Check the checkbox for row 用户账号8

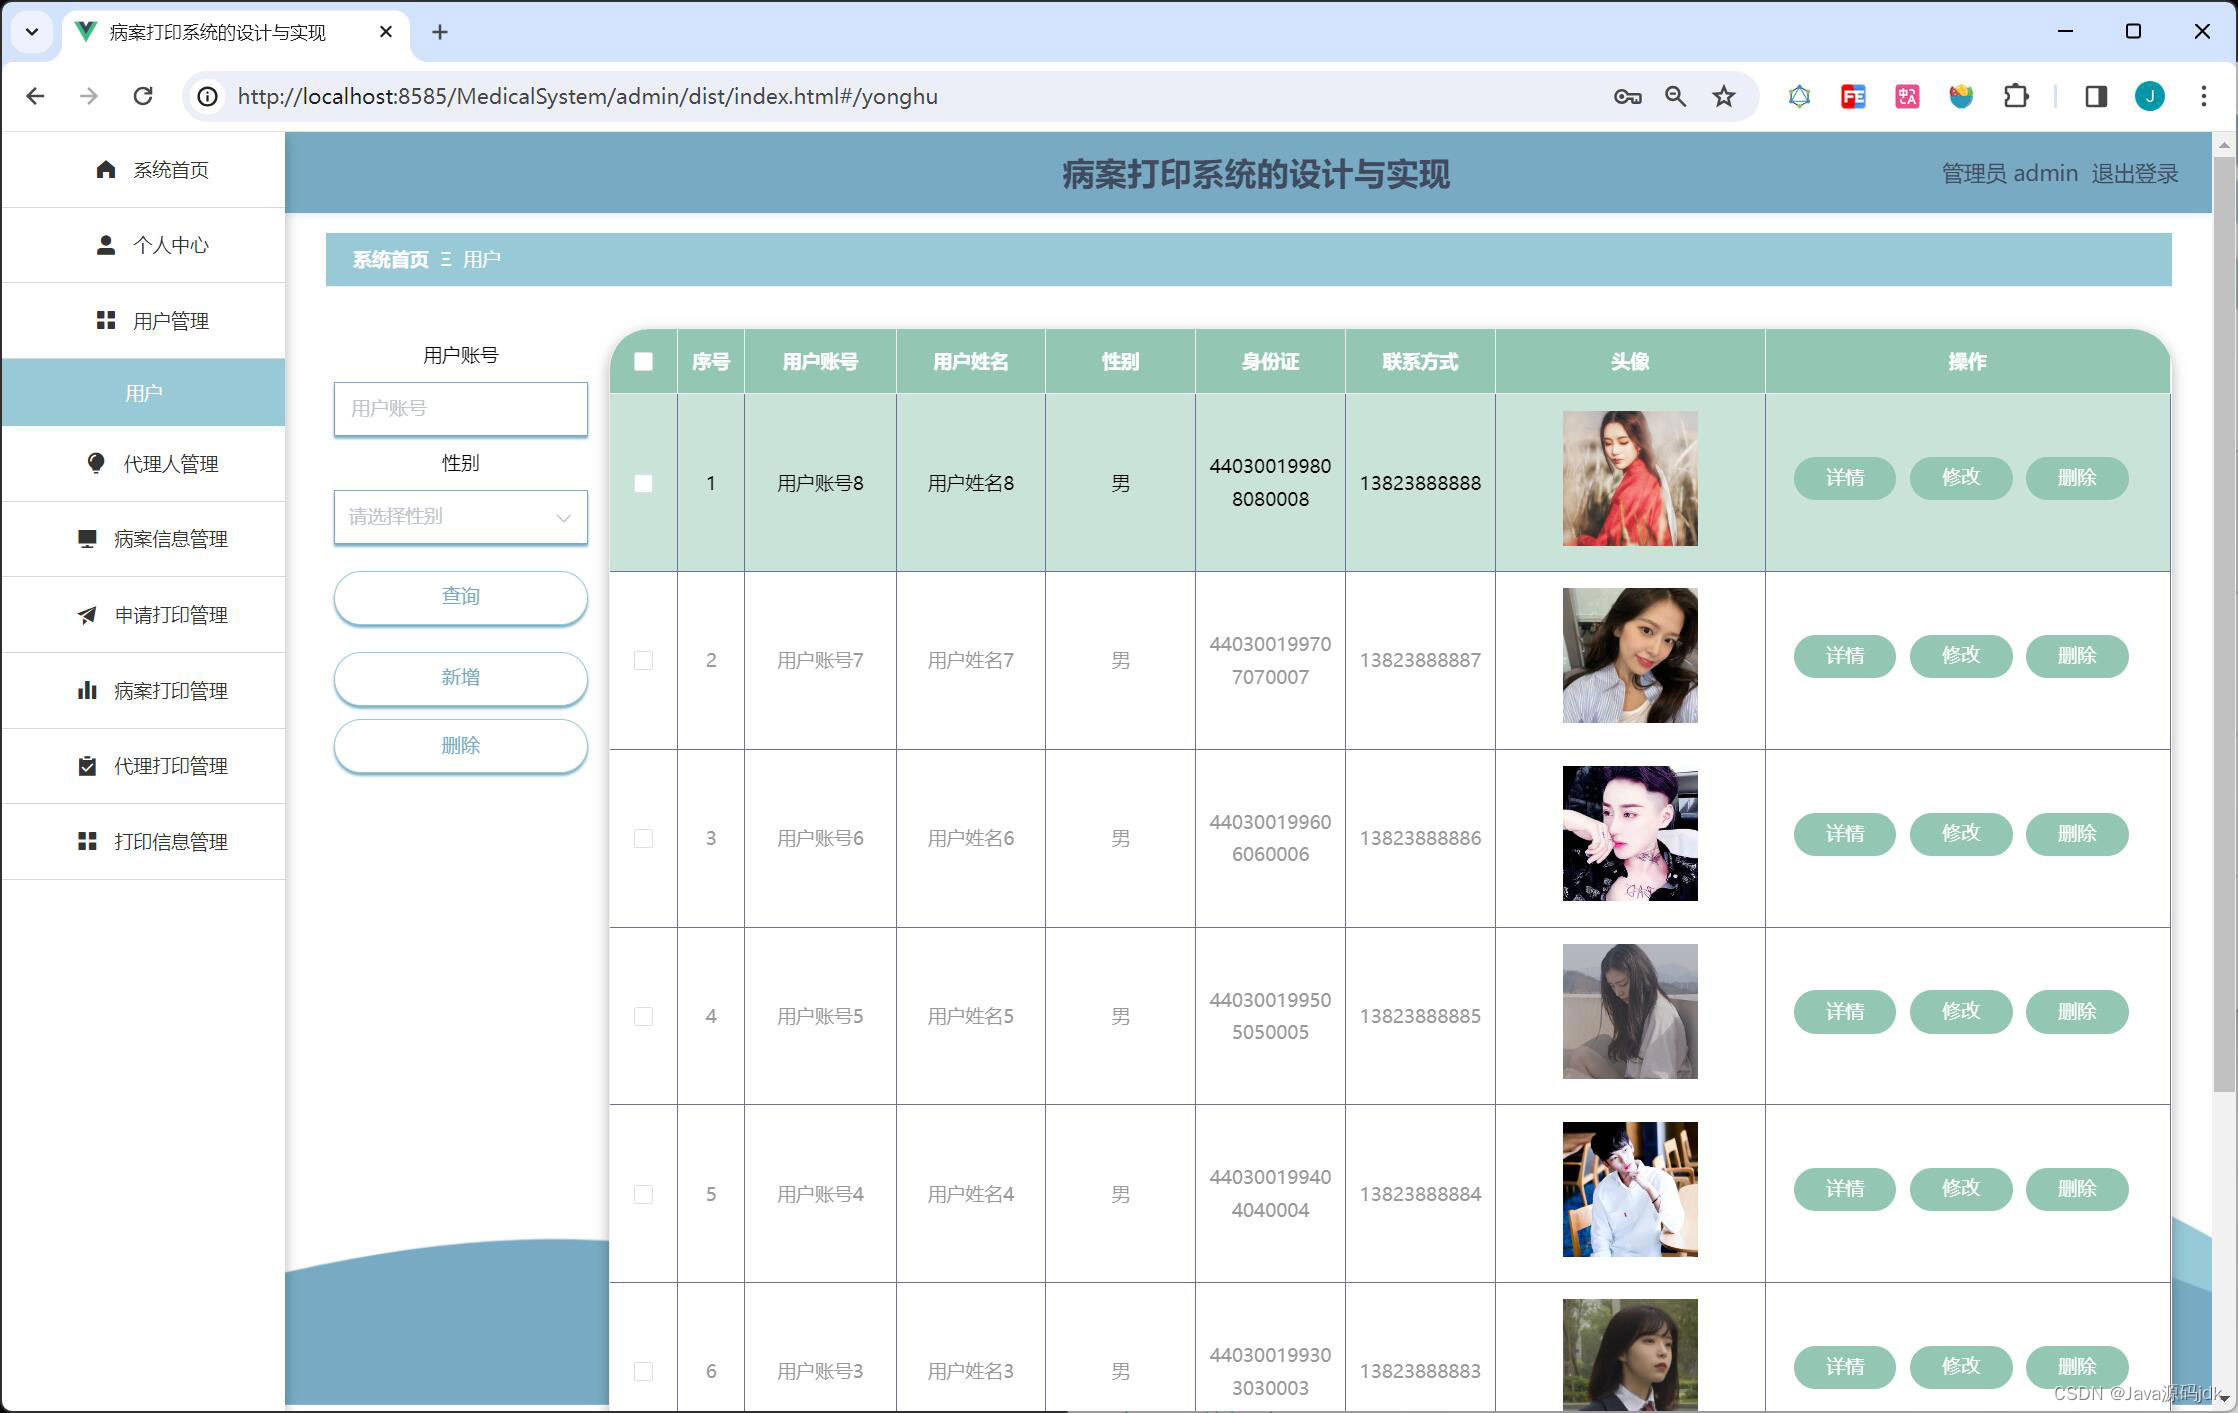click(x=643, y=483)
